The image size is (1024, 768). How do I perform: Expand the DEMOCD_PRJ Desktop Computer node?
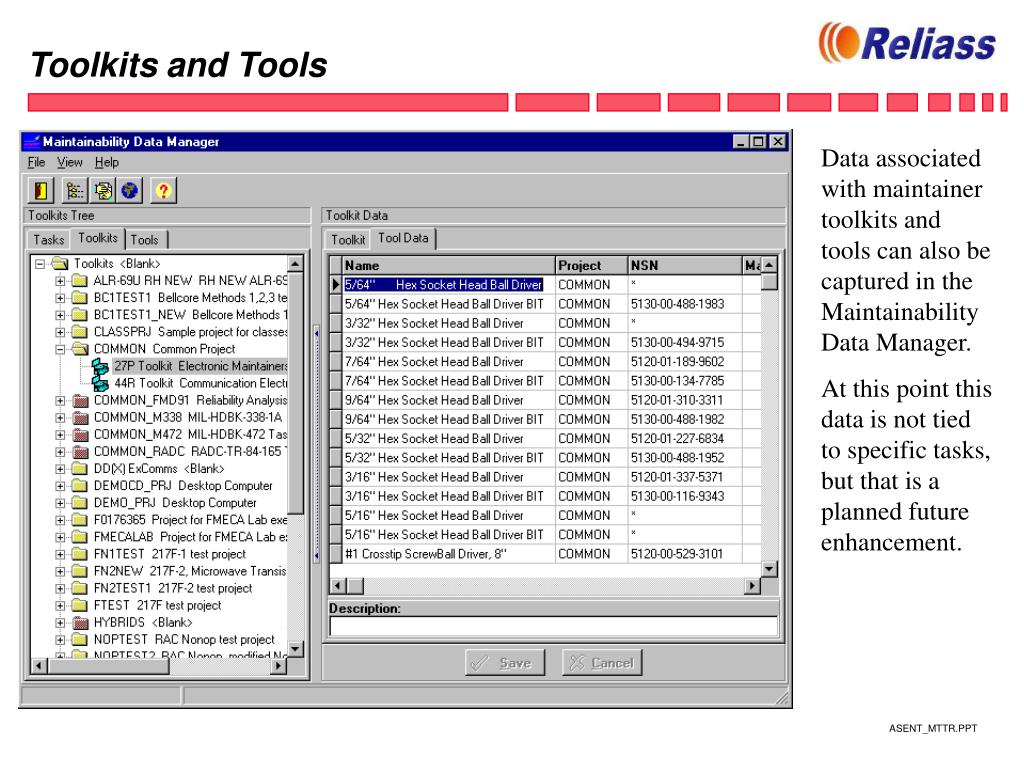click(x=60, y=486)
